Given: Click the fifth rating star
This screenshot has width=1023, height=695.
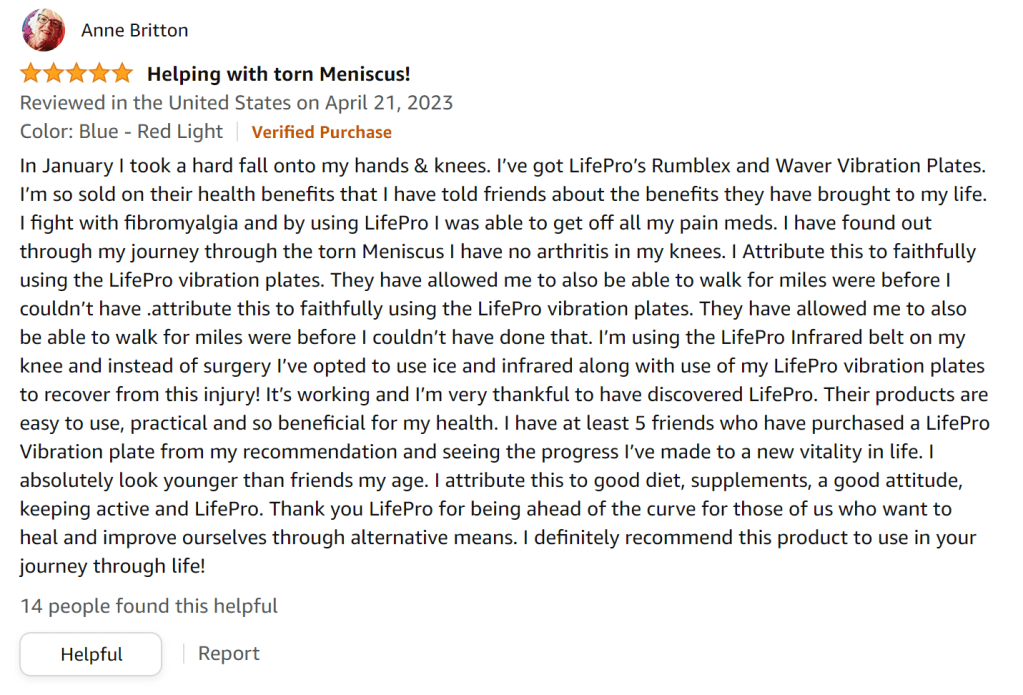Looking at the screenshot, I should pyautogui.click(x=121, y=73).
